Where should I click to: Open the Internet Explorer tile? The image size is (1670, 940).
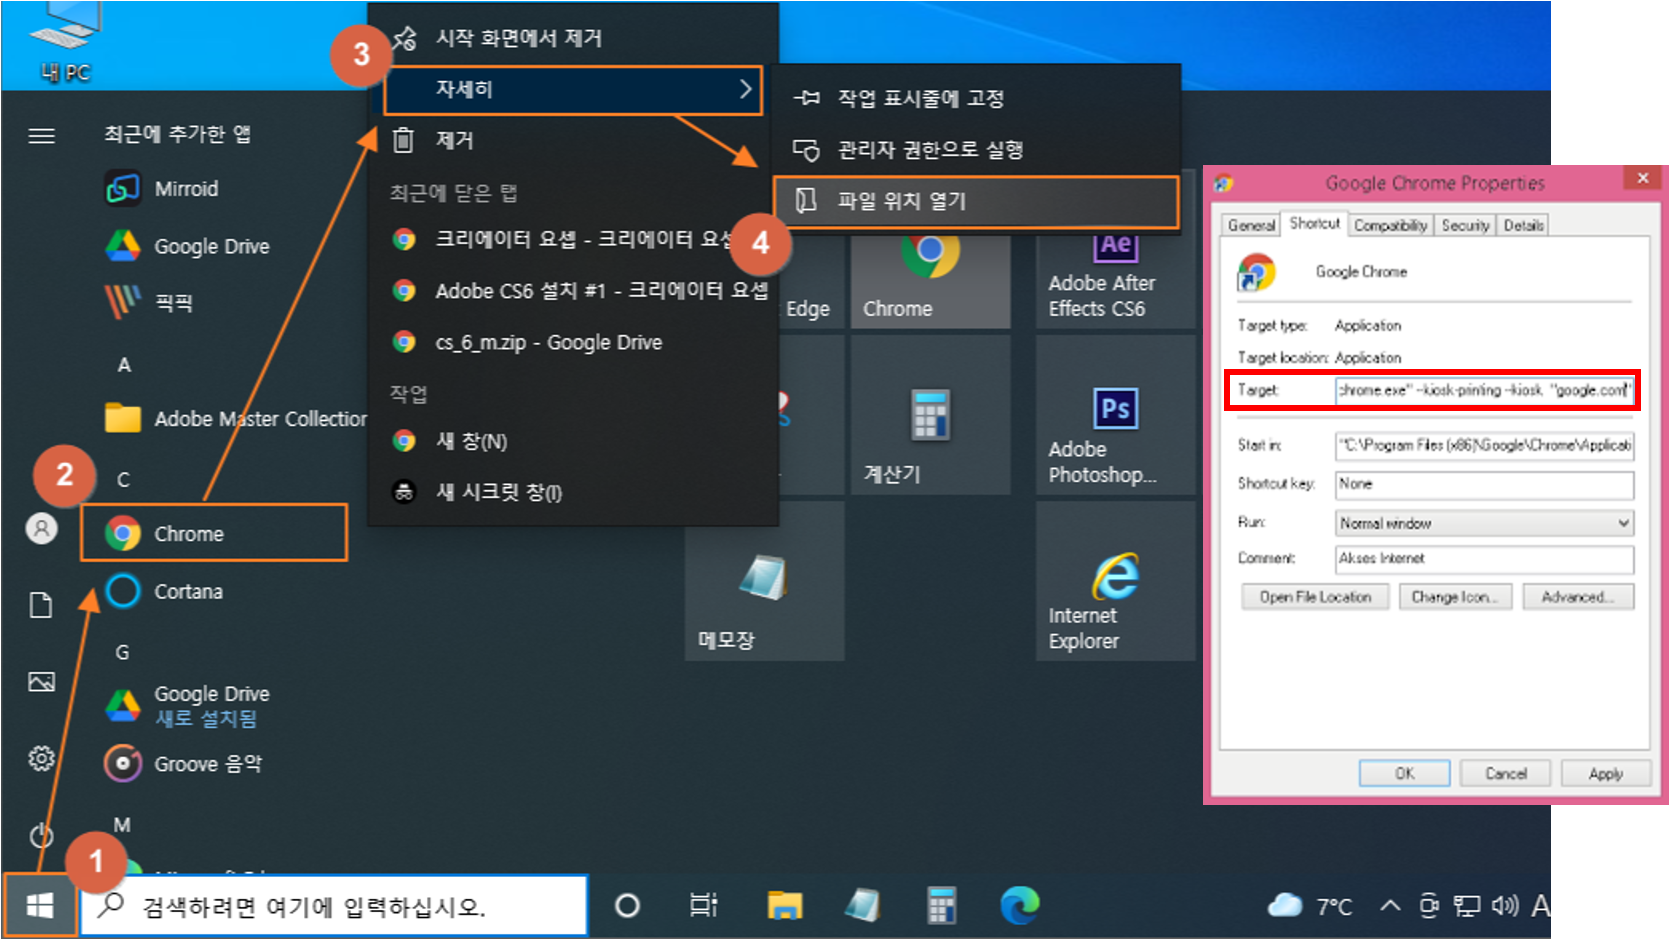pyautogui.click(x=1115, y=581)
